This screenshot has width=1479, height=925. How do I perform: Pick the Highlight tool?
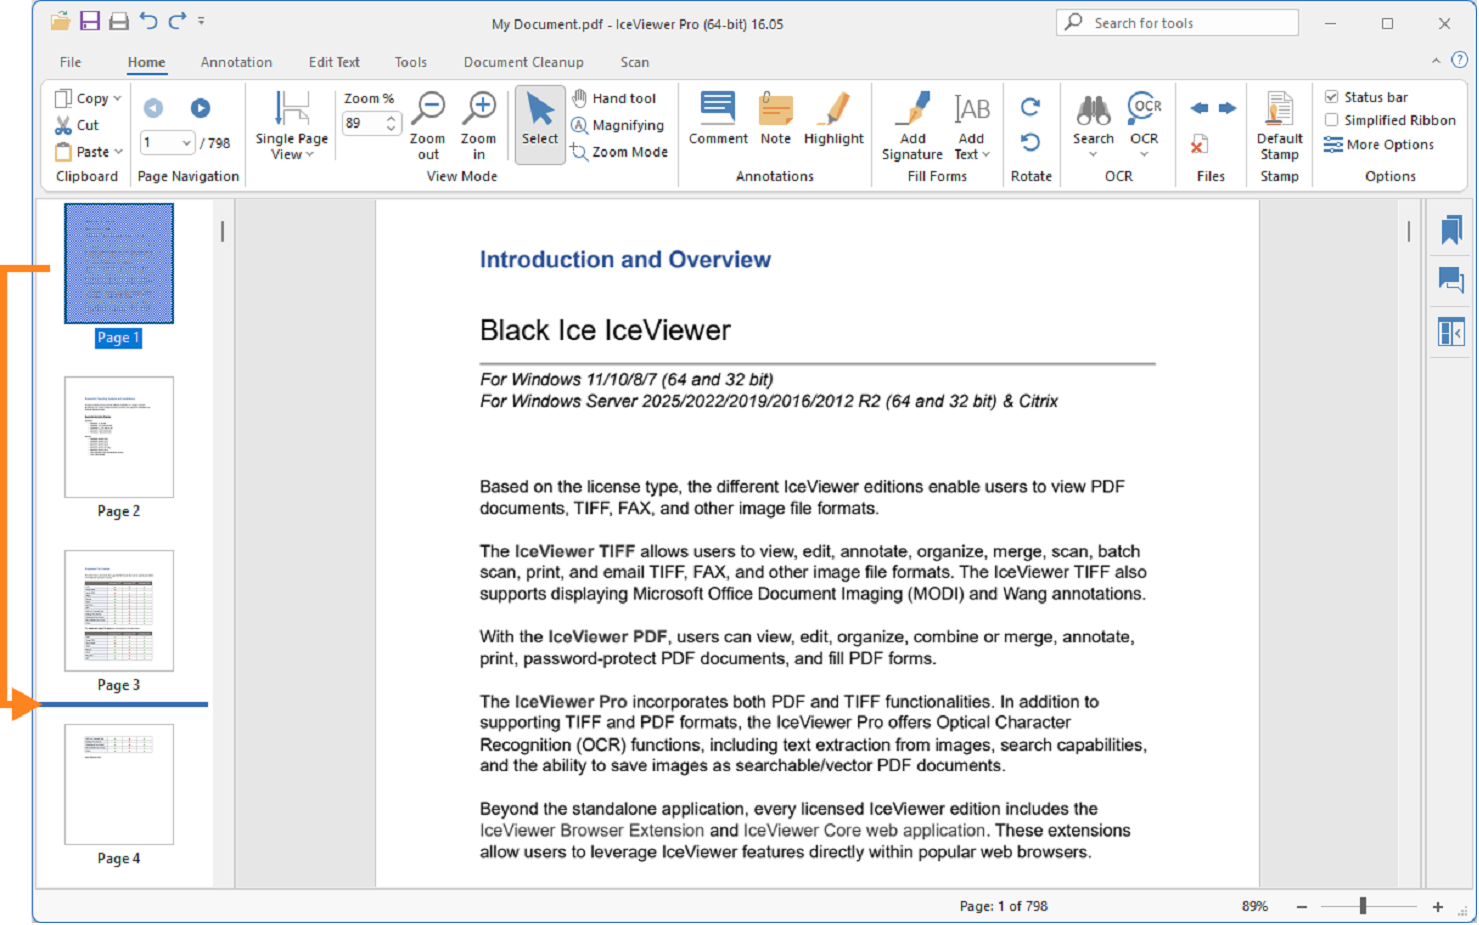[833, 118]
